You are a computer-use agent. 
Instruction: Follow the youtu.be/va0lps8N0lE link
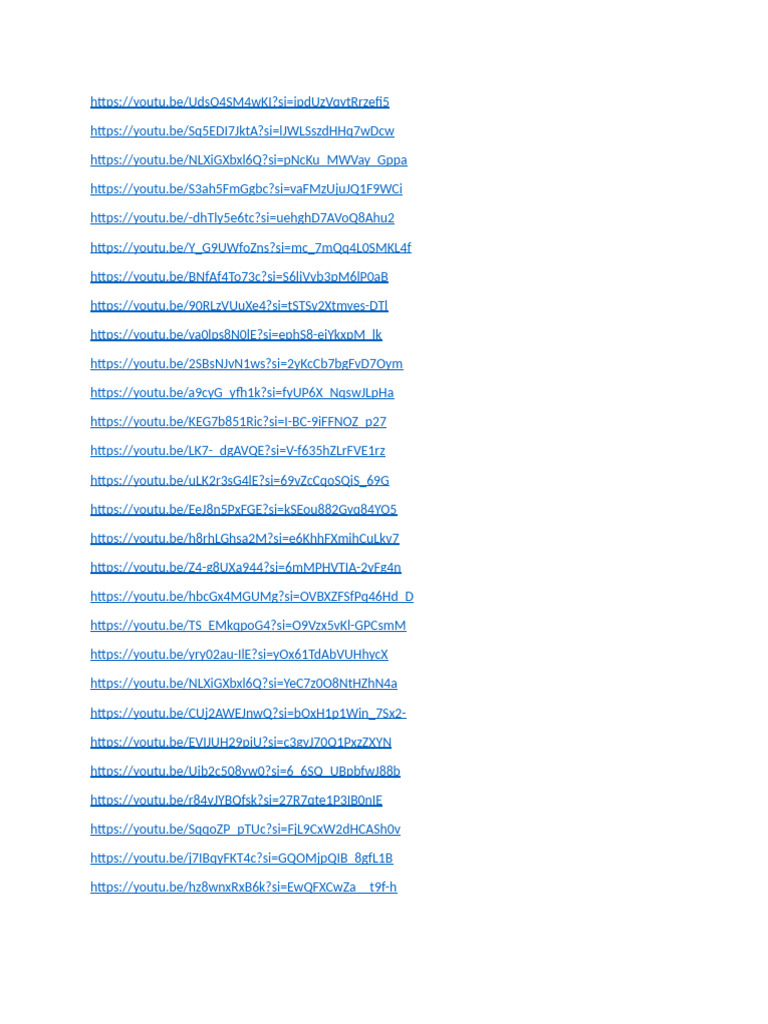click(x=236, y=334)
